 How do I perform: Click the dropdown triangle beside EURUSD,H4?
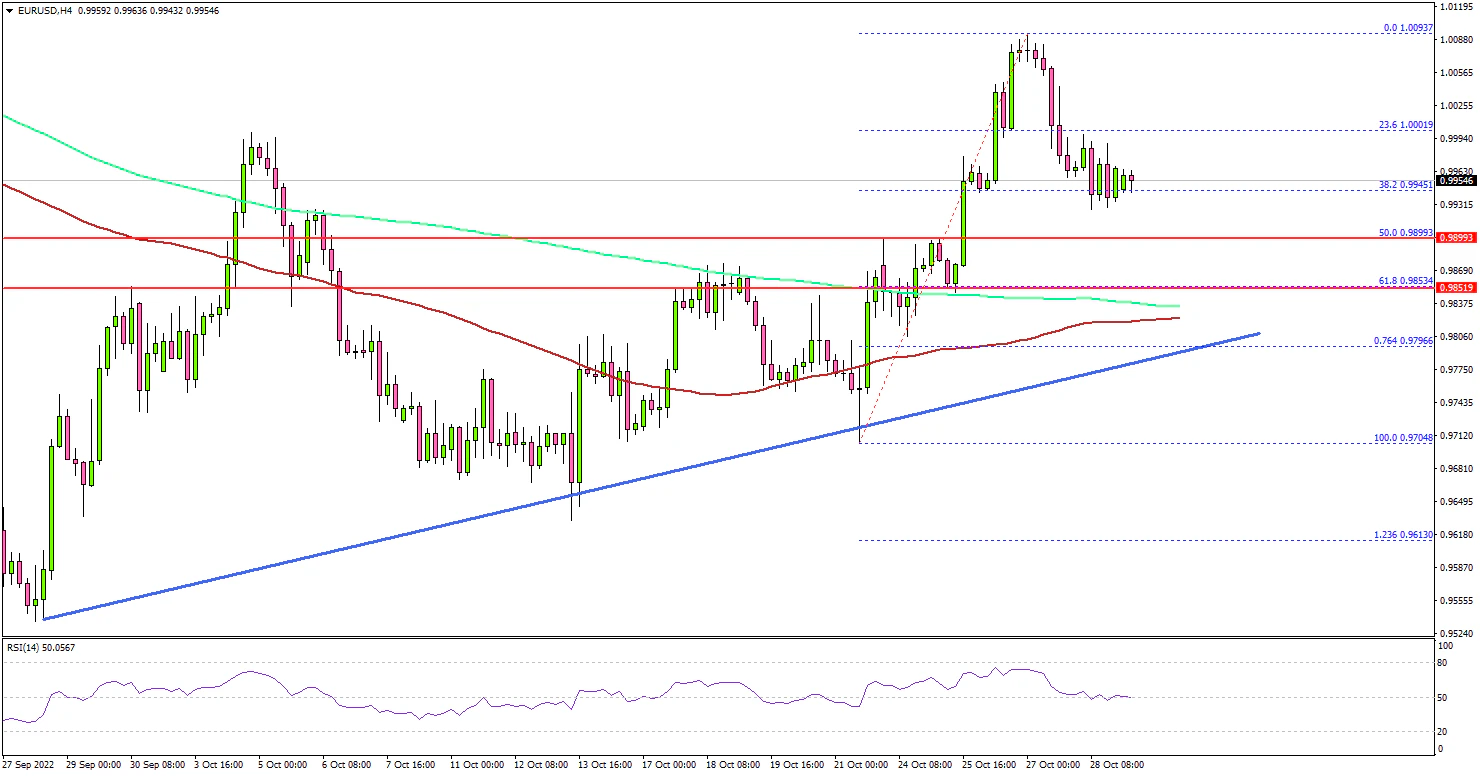pos(9,10)
